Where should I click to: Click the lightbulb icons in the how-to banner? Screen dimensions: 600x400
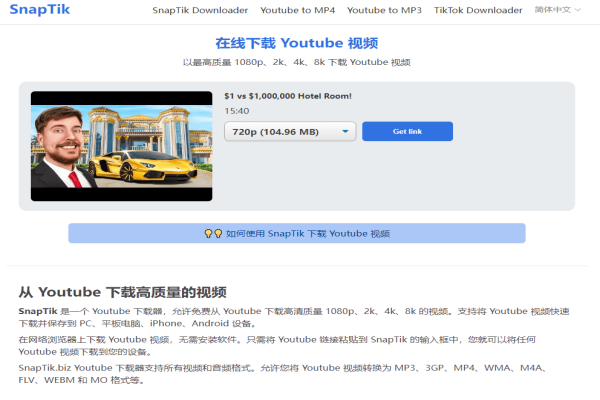pos(213,233)
